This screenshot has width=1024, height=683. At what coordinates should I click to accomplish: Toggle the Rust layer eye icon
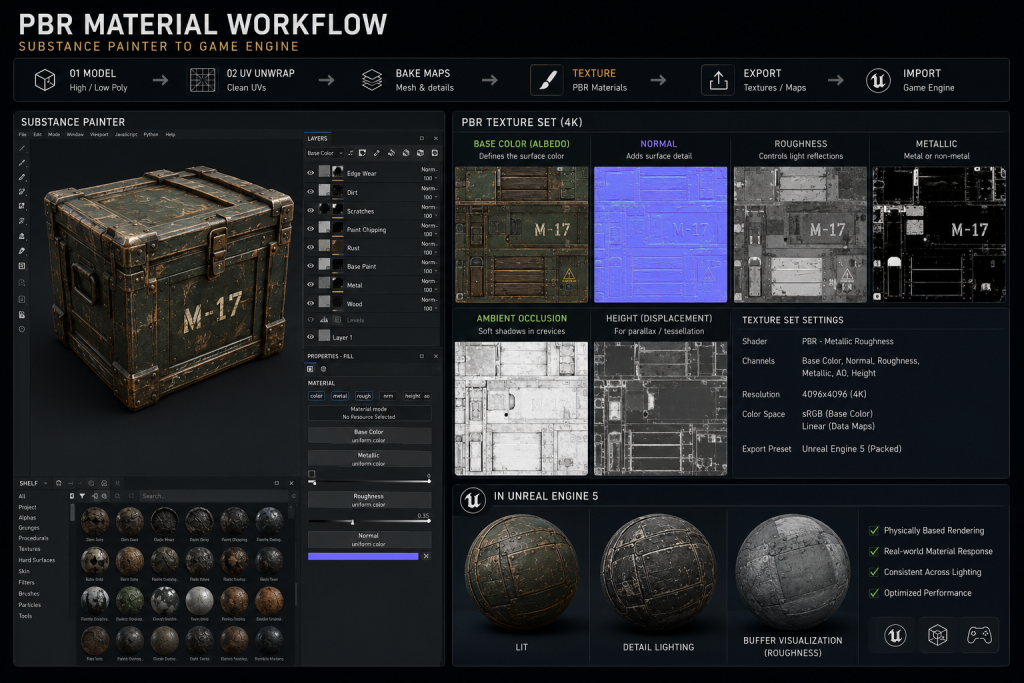point(311,247)
